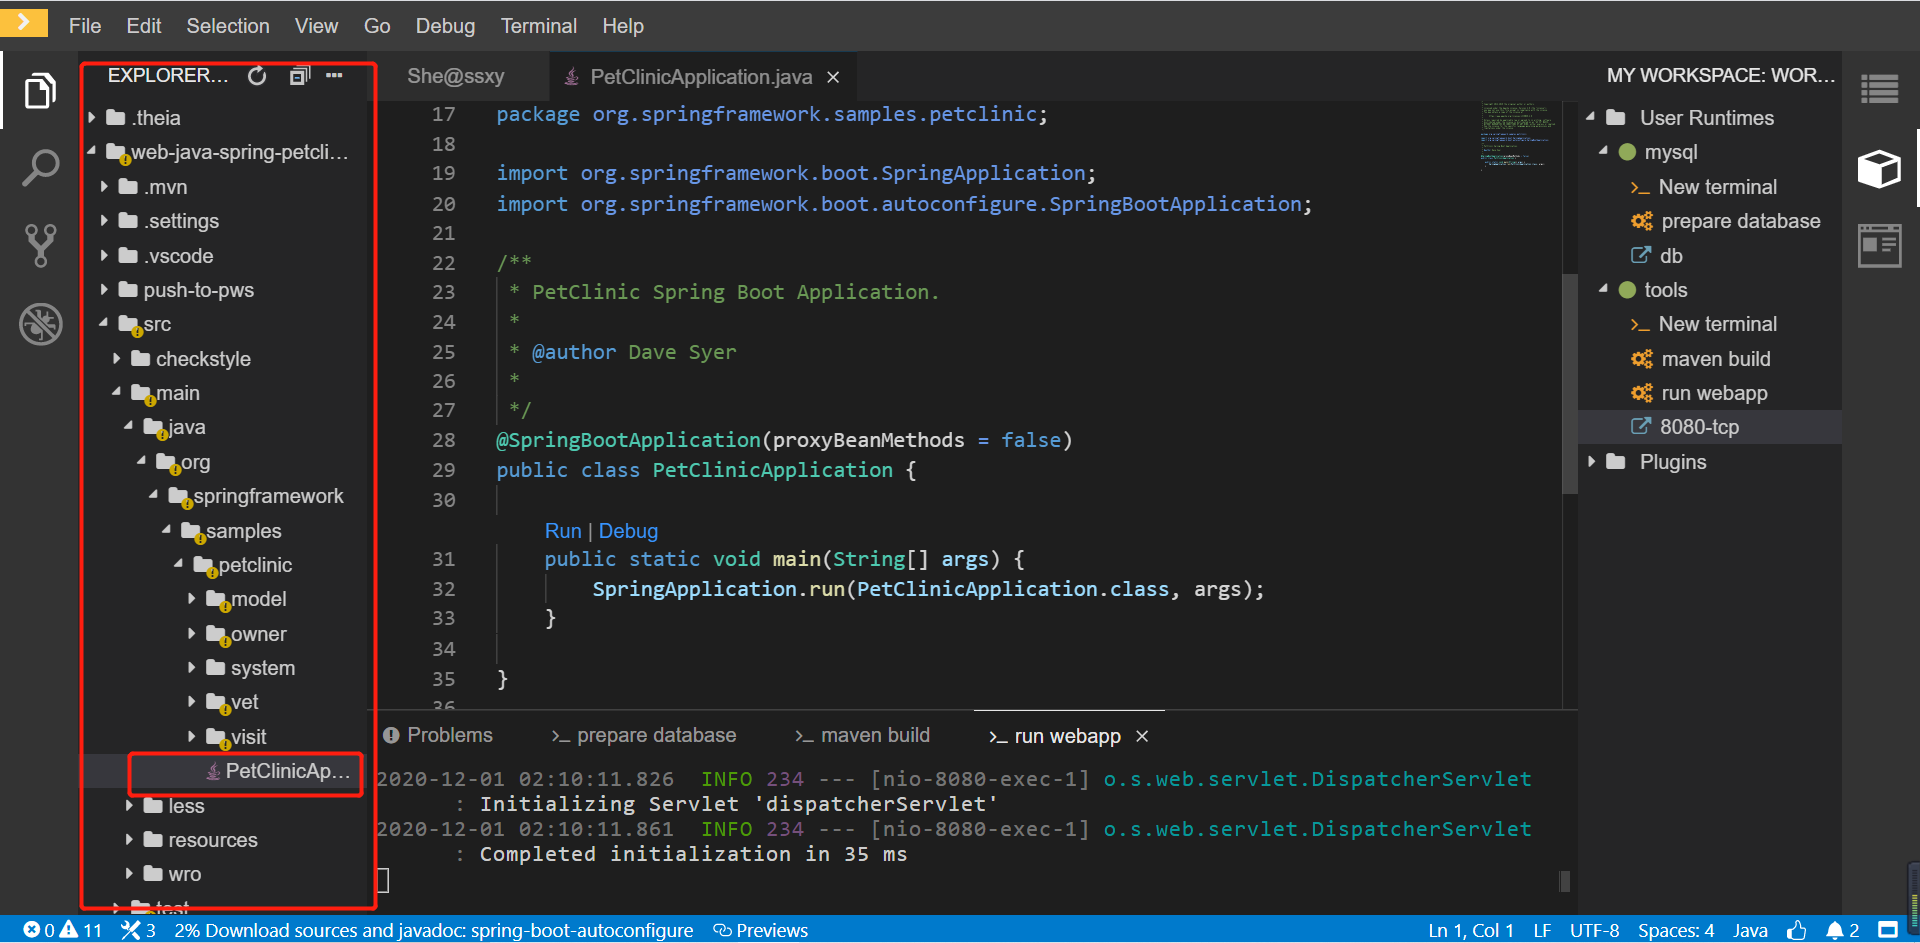Click the run webapp command gear icon
The image size is (1920, 943).
pyautogui.click(x=1641, y=393)
